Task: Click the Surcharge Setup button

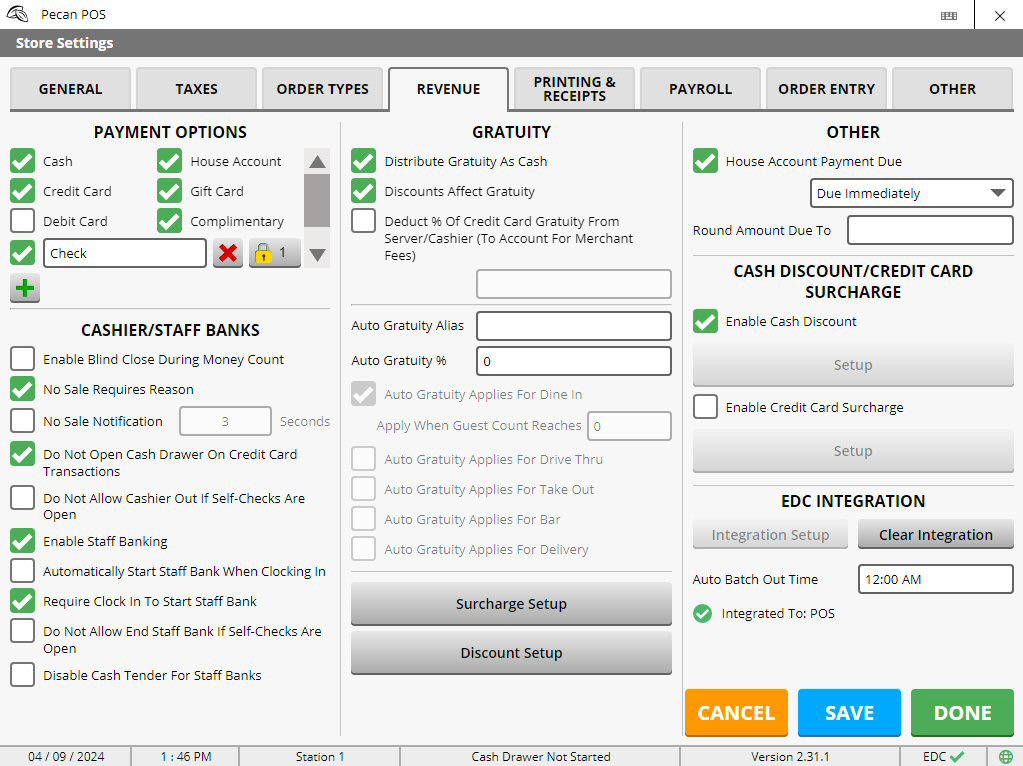Action: [511, 604]
